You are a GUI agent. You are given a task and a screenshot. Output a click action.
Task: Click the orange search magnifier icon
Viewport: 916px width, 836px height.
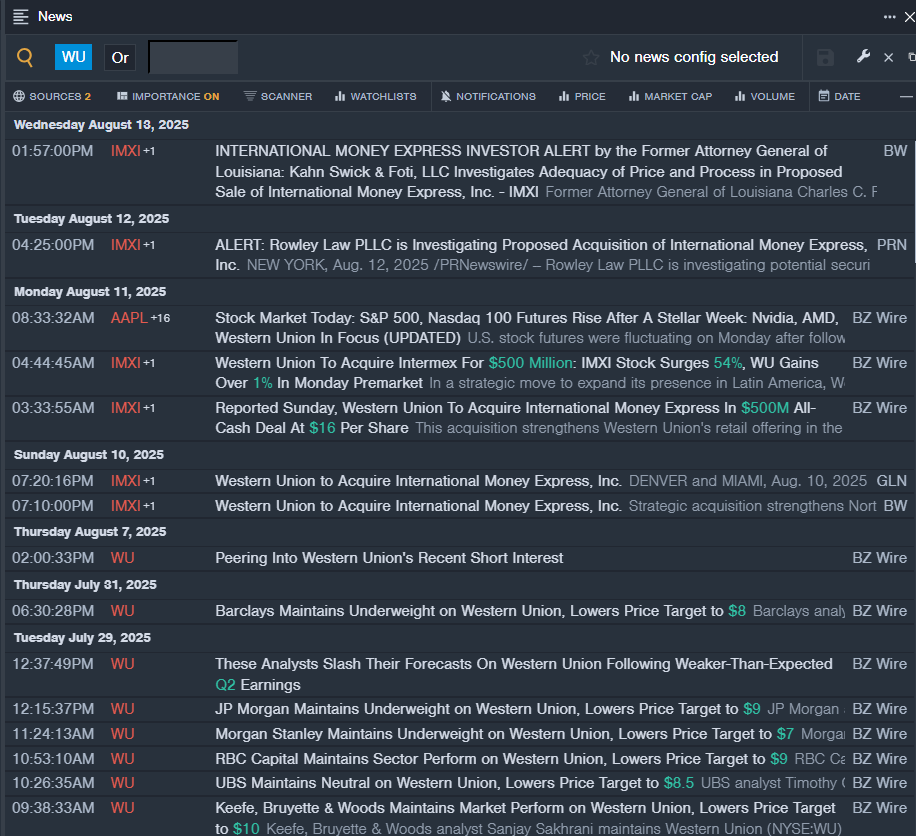(x=25, y=57)
